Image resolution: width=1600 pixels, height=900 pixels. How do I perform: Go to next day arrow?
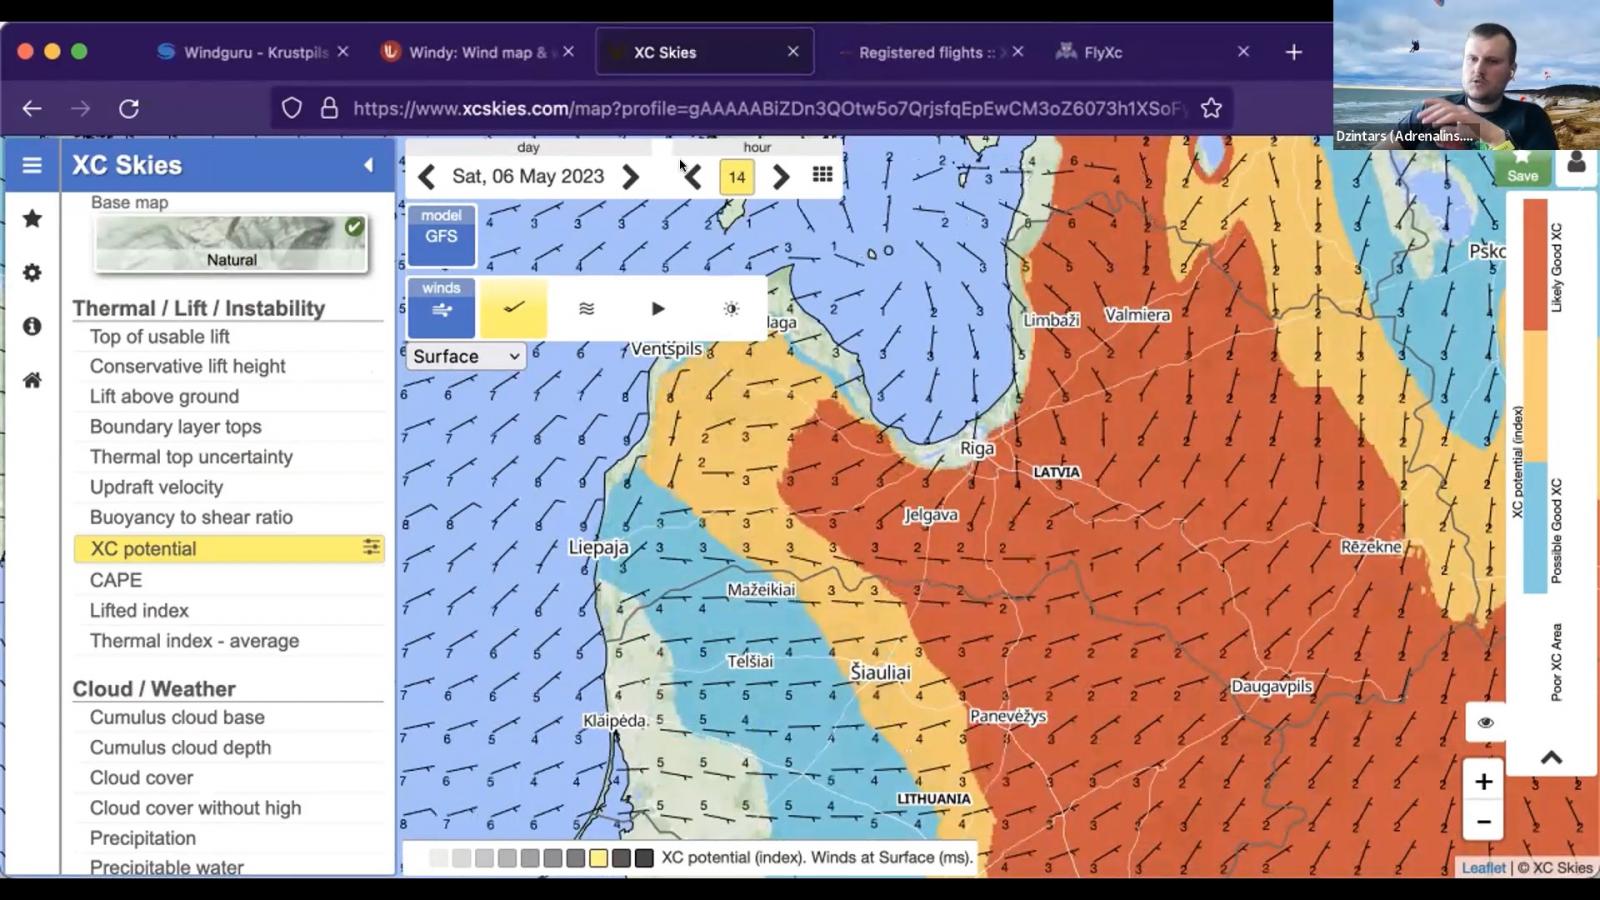(x=630, y=177)
